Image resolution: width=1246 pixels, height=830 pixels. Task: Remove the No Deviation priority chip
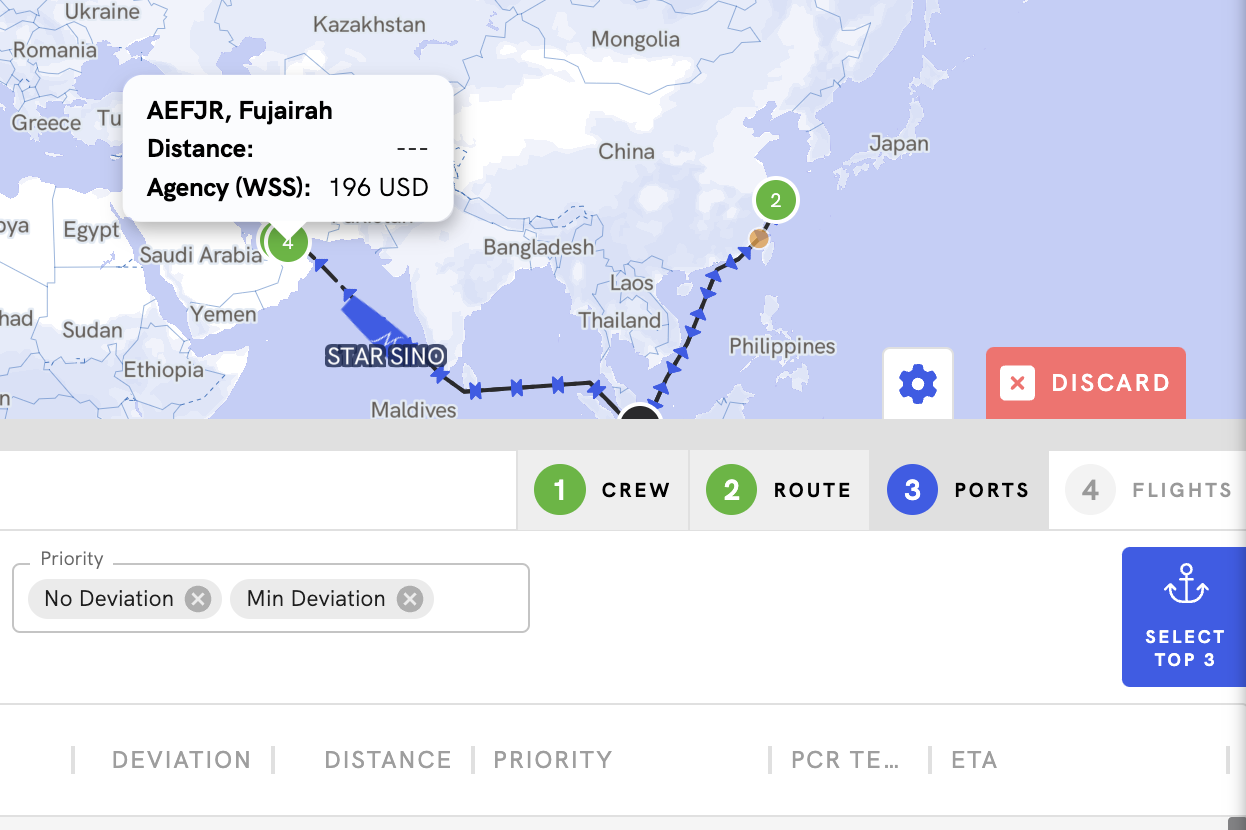click(198, 599)
